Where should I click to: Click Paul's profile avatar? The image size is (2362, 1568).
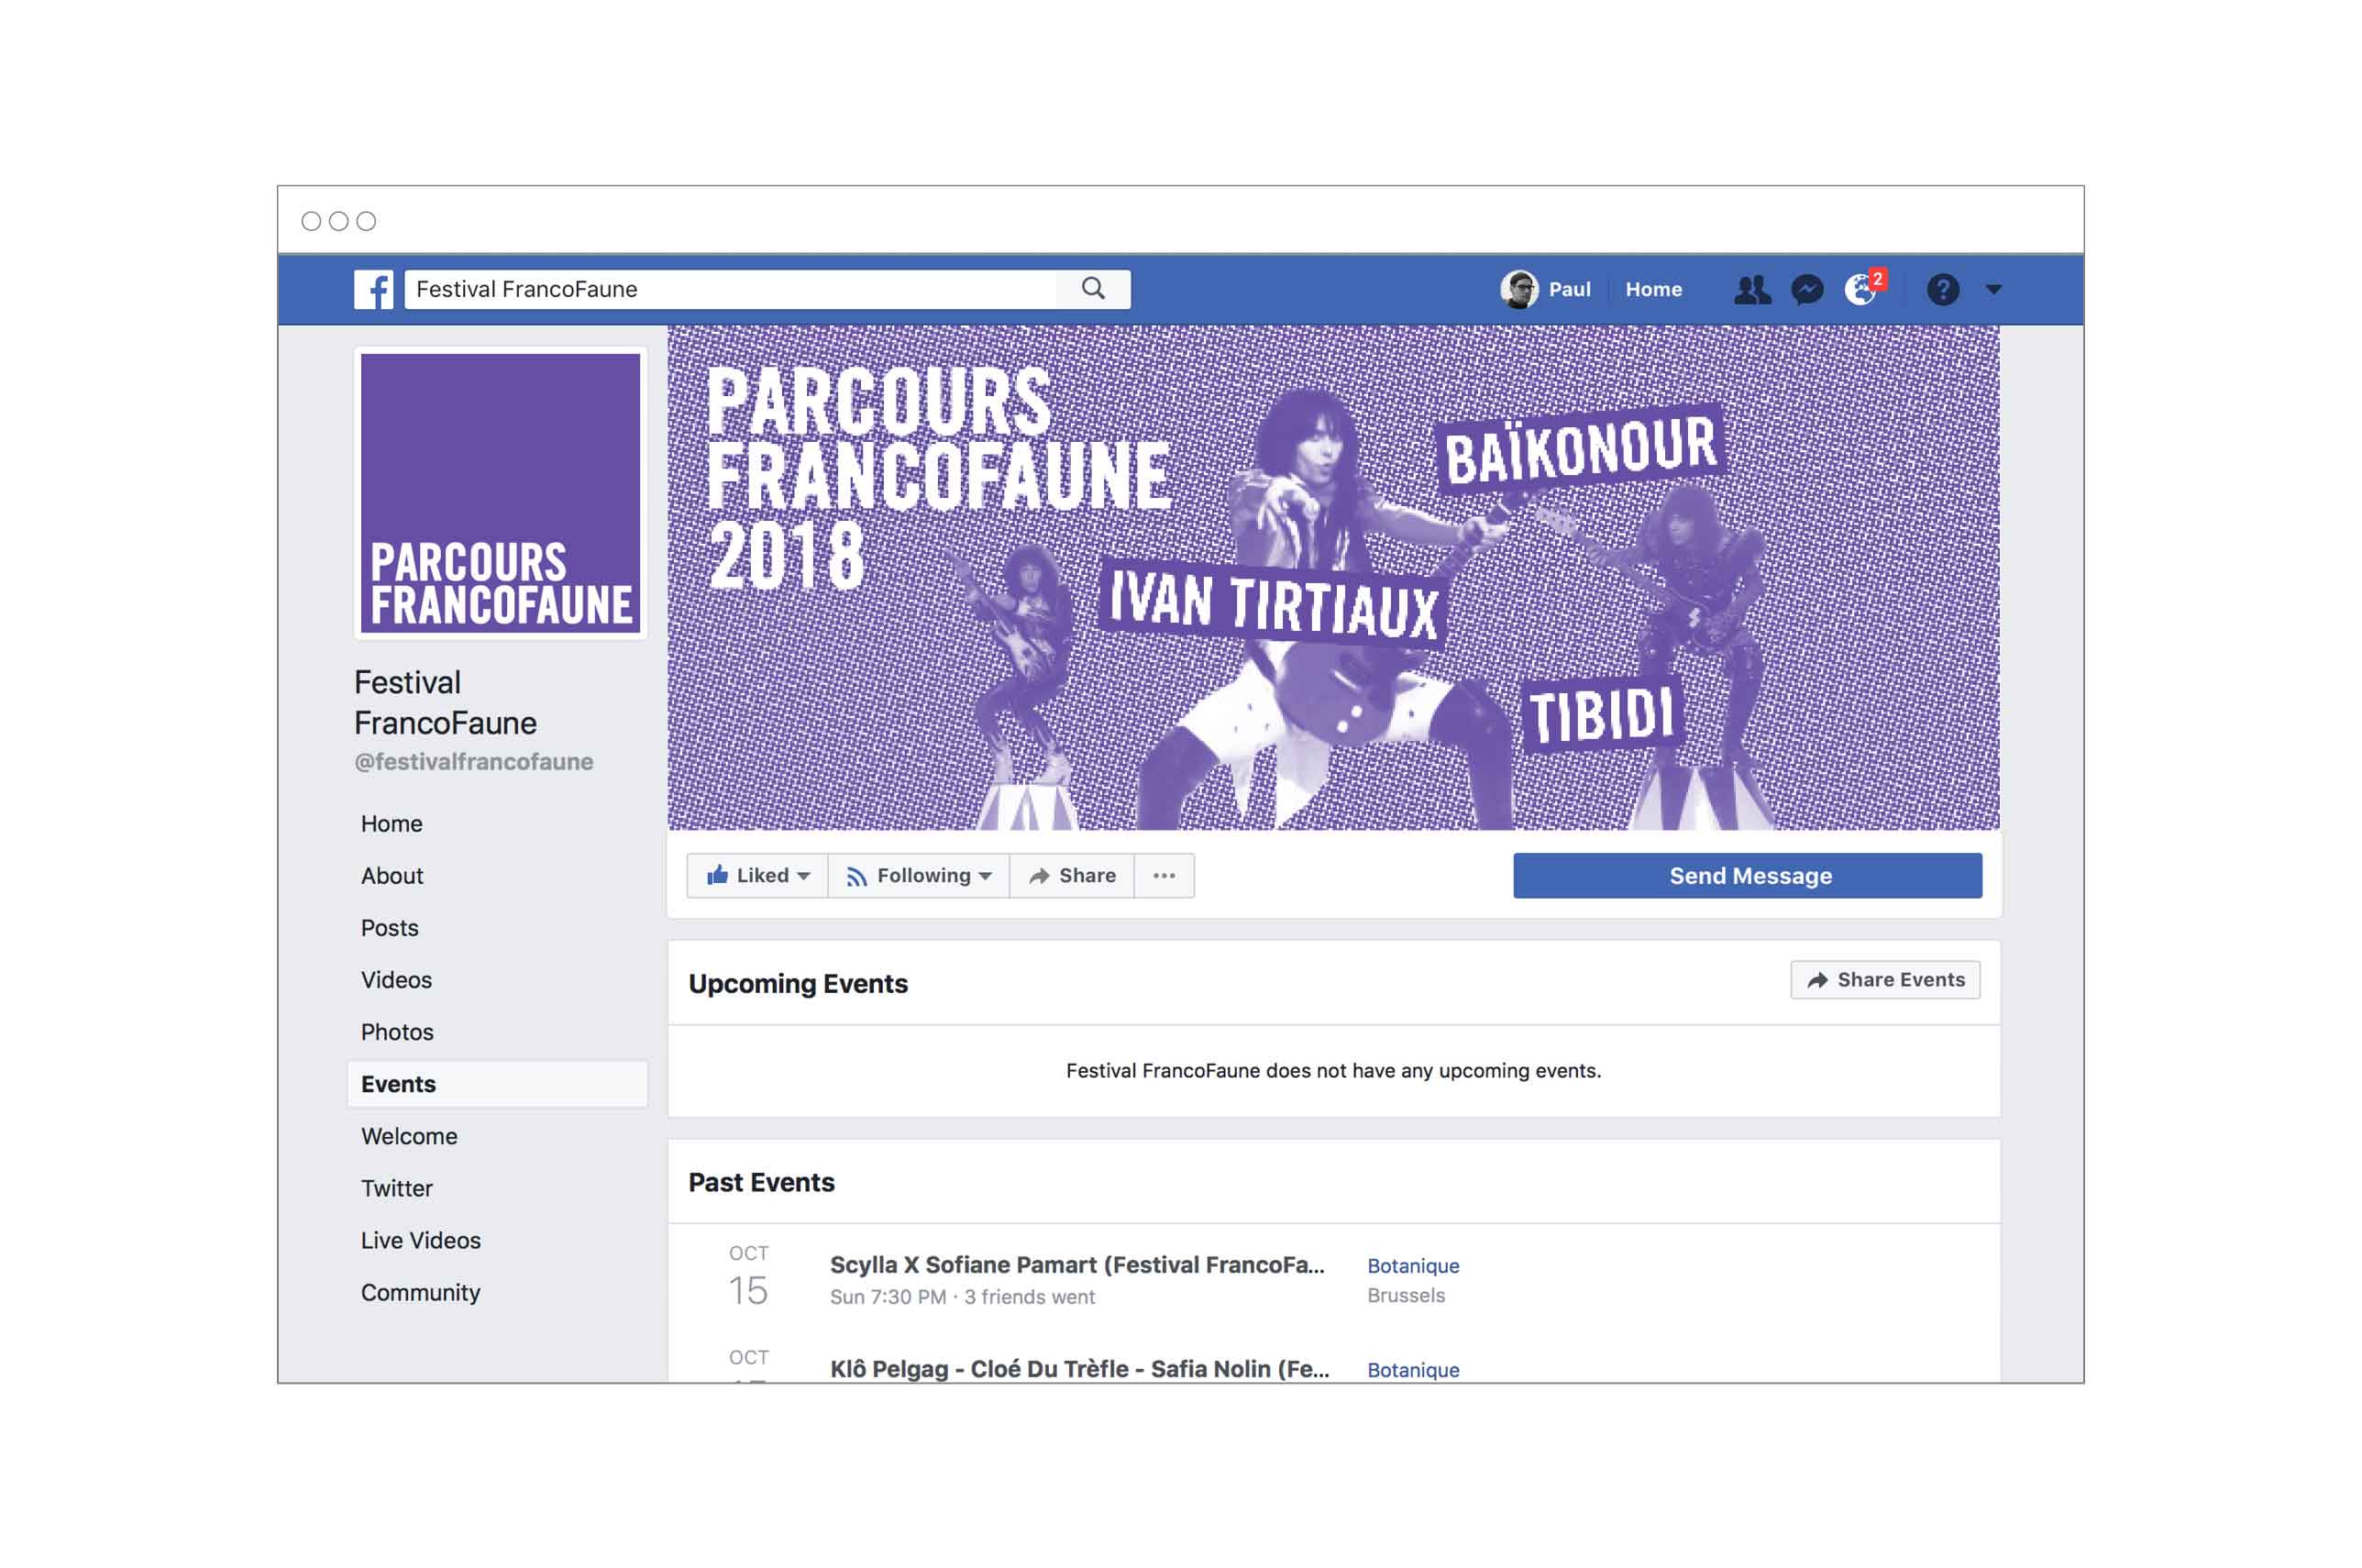click(1518, 290)
